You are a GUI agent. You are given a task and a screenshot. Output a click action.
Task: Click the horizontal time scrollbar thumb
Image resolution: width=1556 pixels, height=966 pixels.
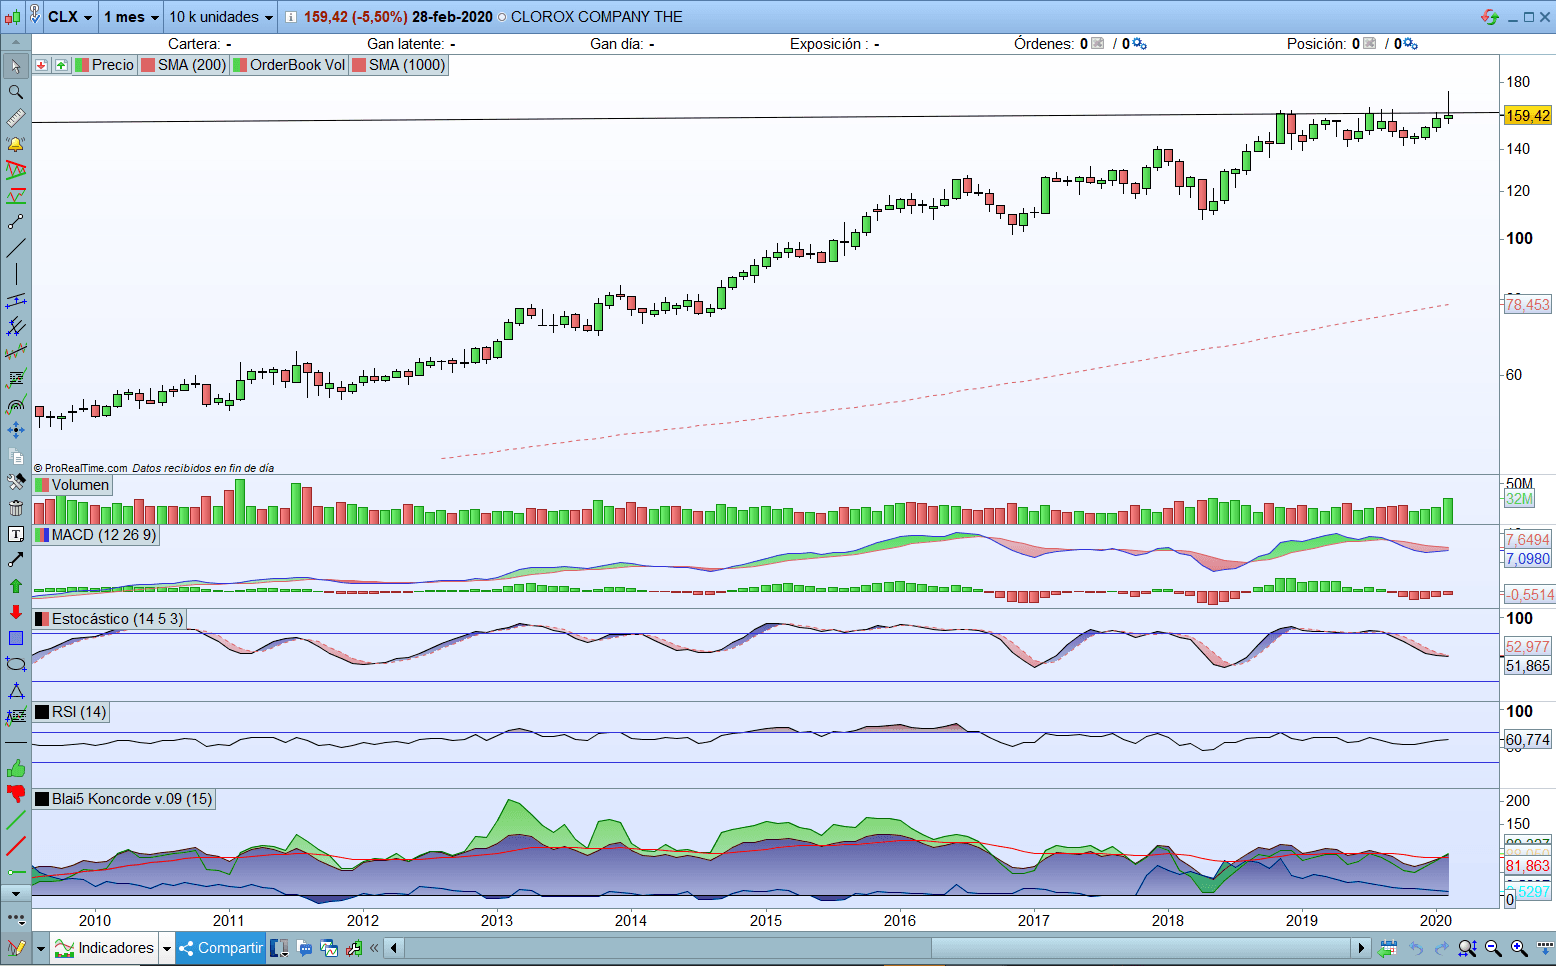click(x=1141, y=948)
